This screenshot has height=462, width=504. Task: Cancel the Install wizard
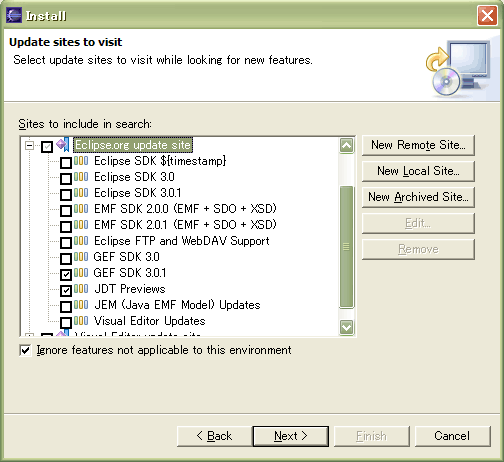click(453, 436)
